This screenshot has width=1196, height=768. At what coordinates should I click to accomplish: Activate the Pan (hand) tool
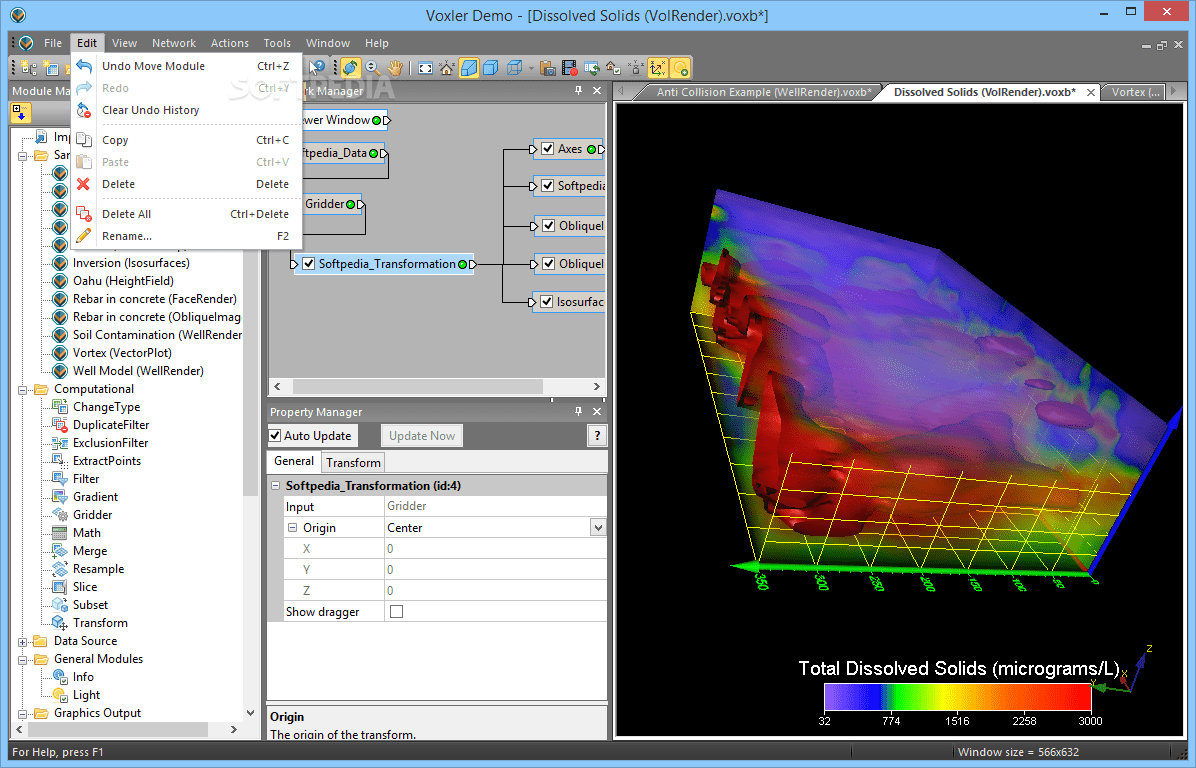393,68
